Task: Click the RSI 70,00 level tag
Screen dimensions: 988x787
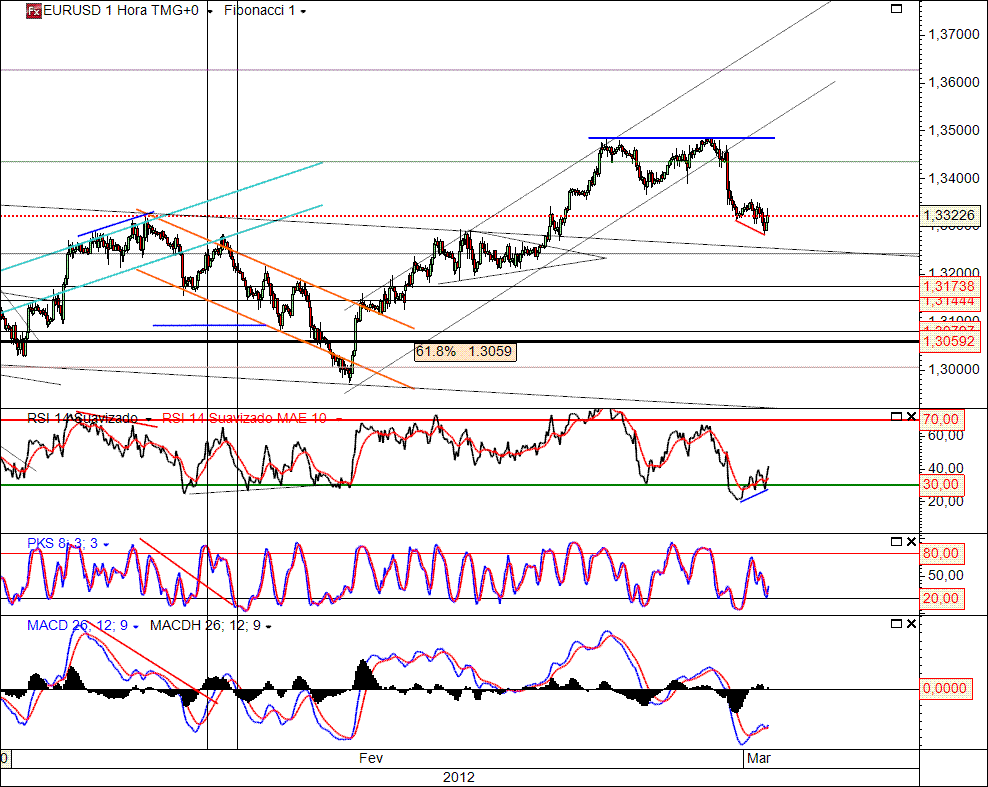Action: pos(942,419)
